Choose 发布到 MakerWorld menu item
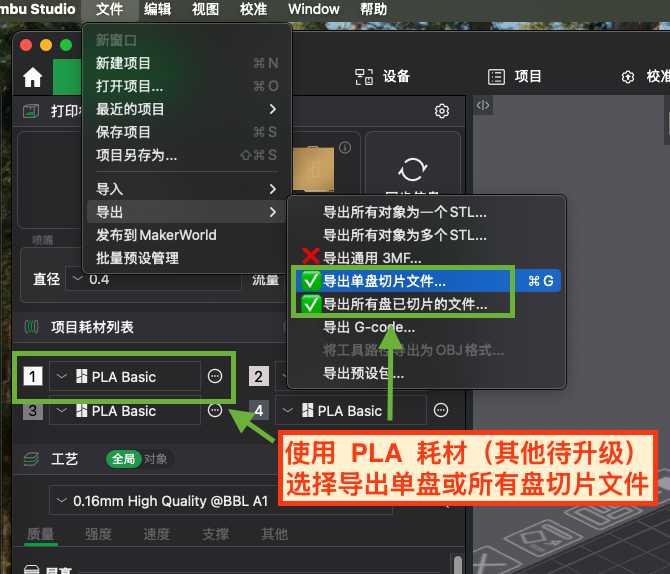This screenshot has height=574, width=670. (186, 235)
